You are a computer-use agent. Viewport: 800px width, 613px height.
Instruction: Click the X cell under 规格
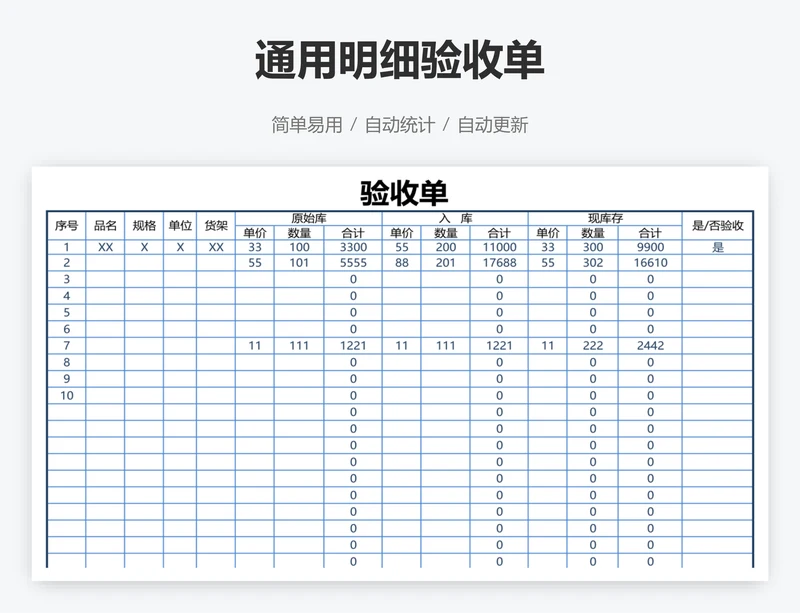[x=144, y=248]
